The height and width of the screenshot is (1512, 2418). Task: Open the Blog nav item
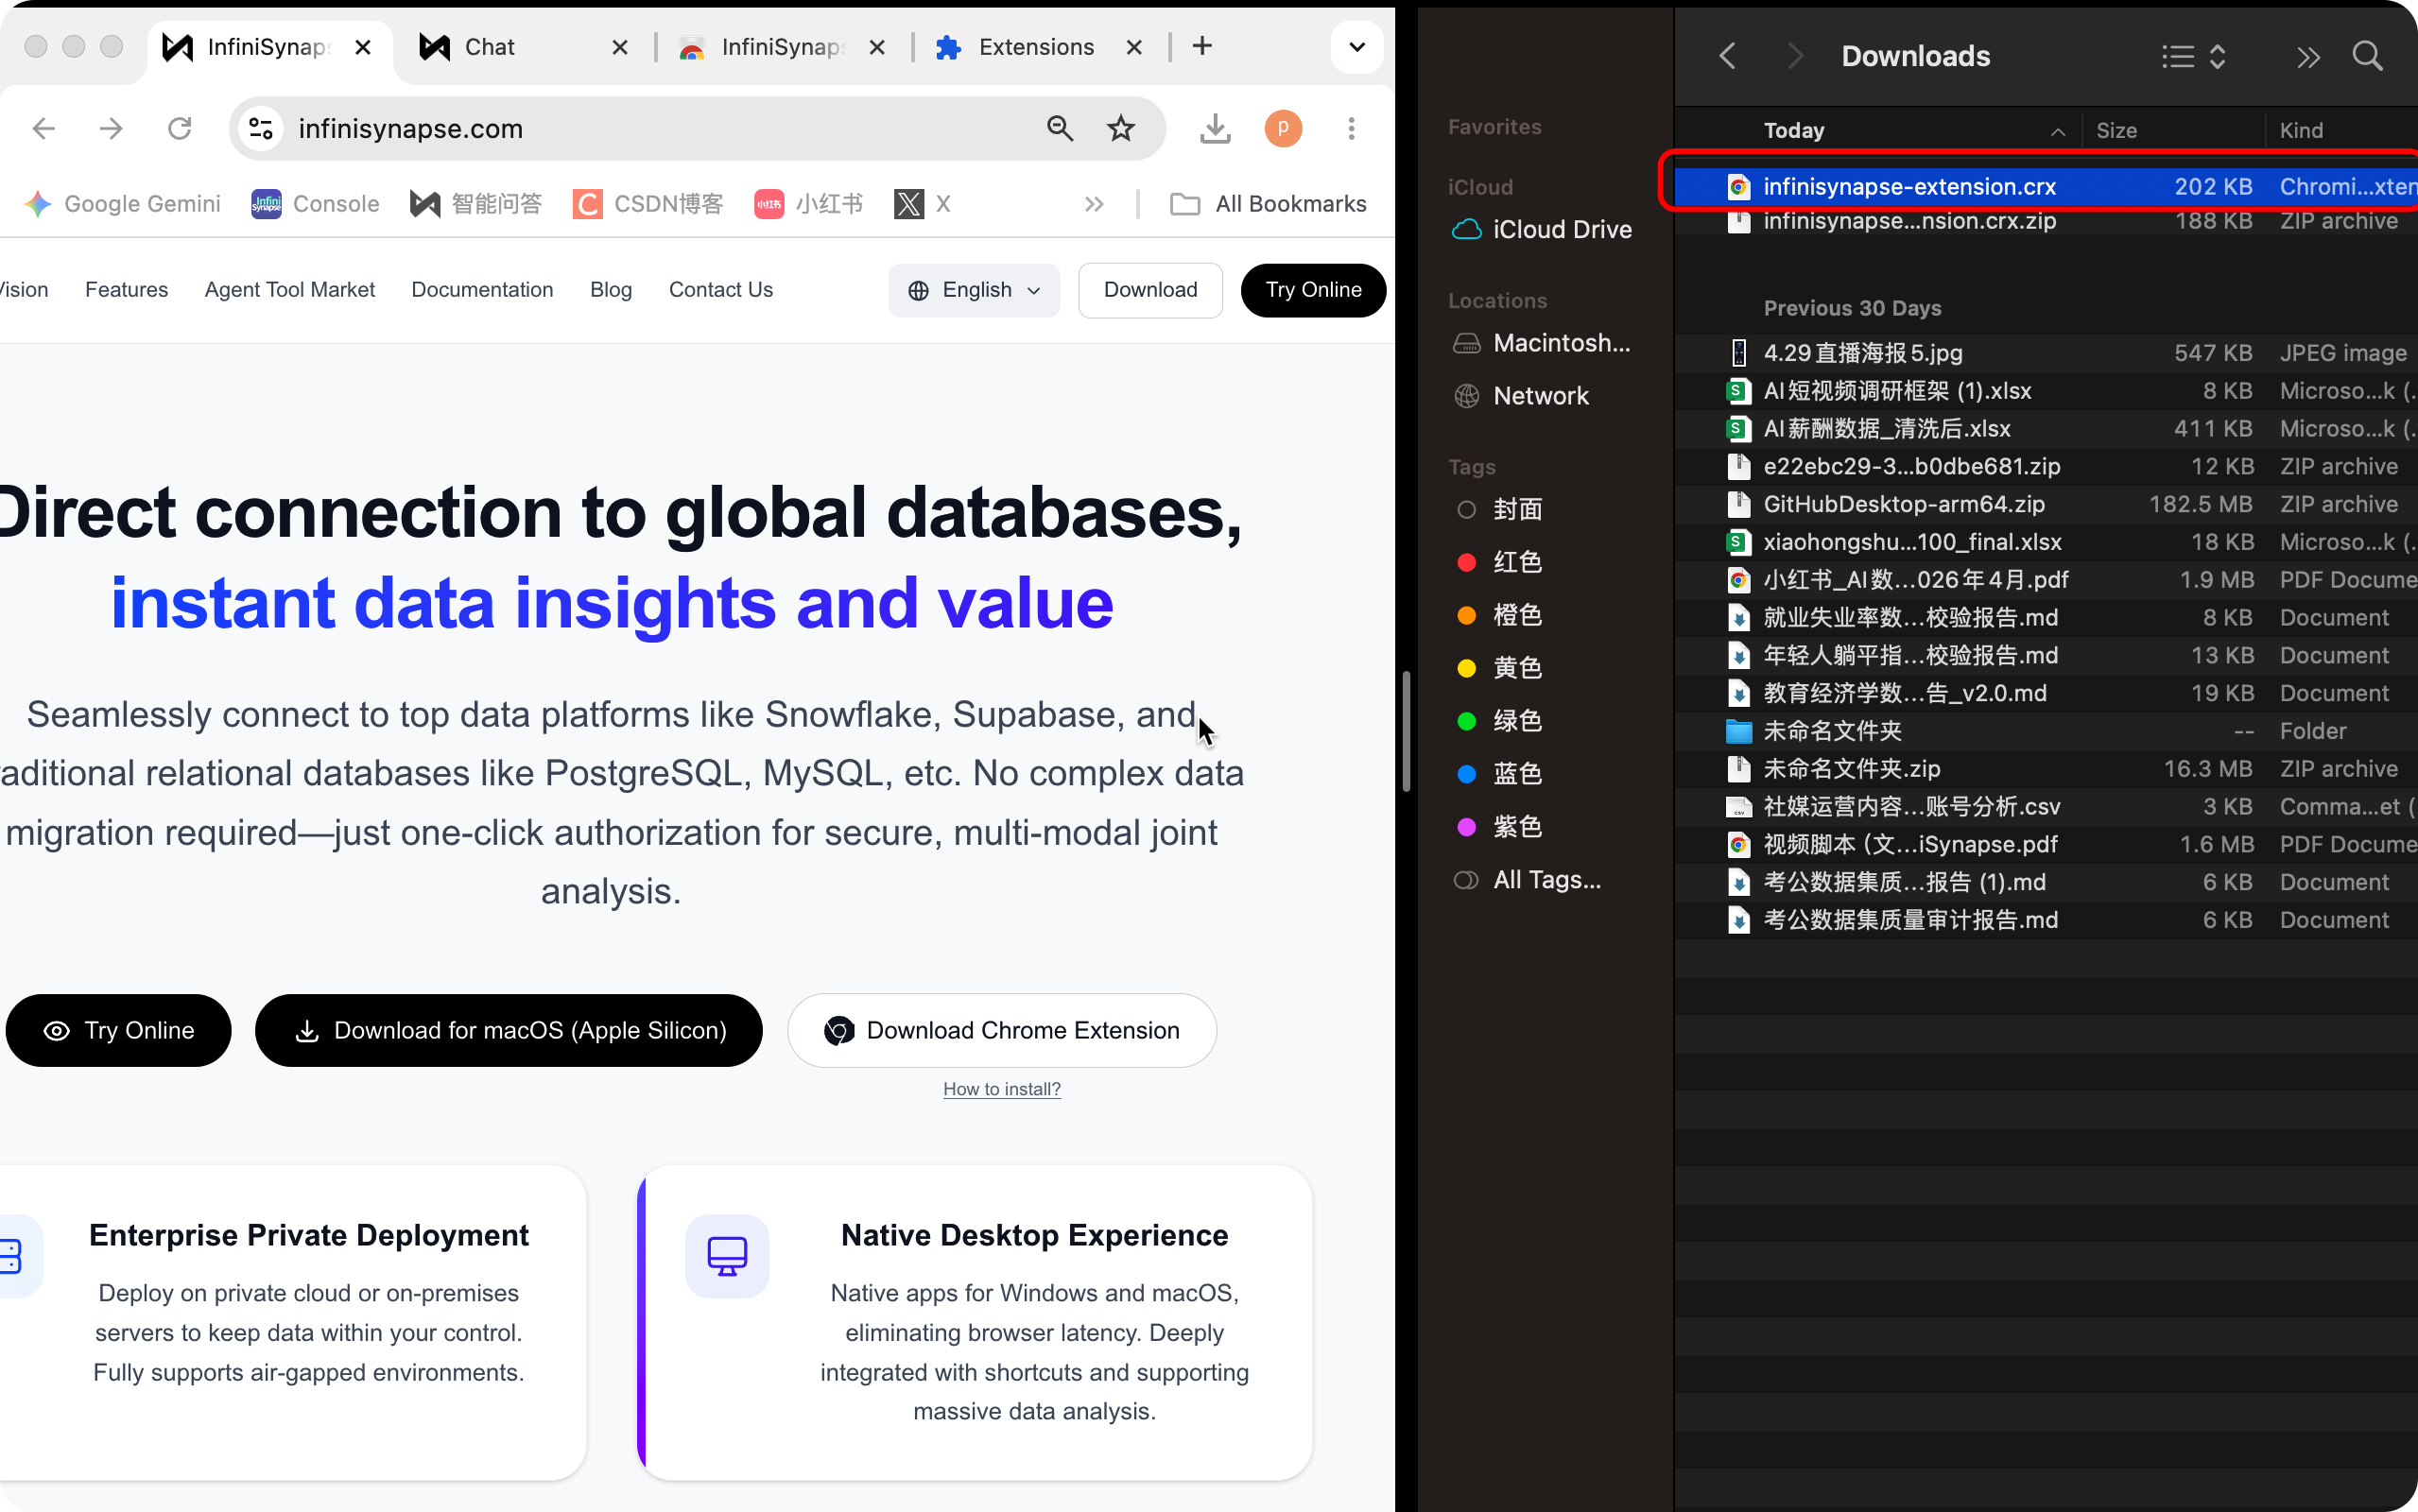[611, 290]
